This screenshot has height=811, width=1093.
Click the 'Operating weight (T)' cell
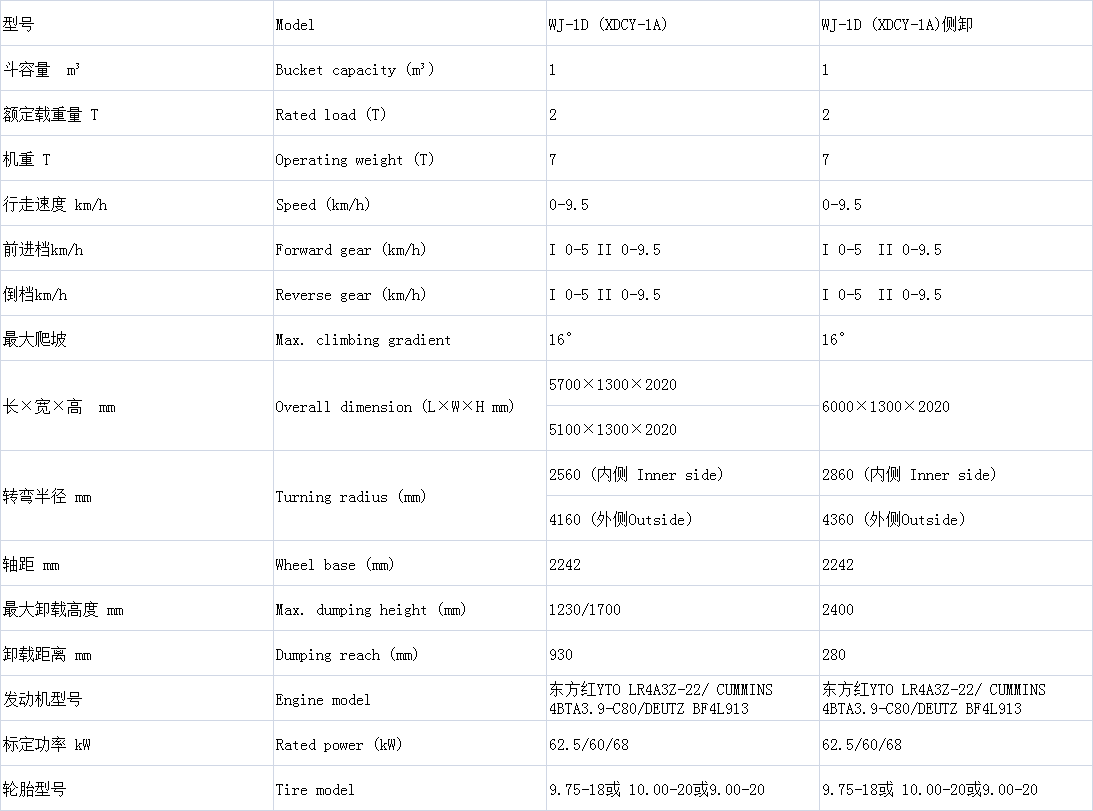354,160
